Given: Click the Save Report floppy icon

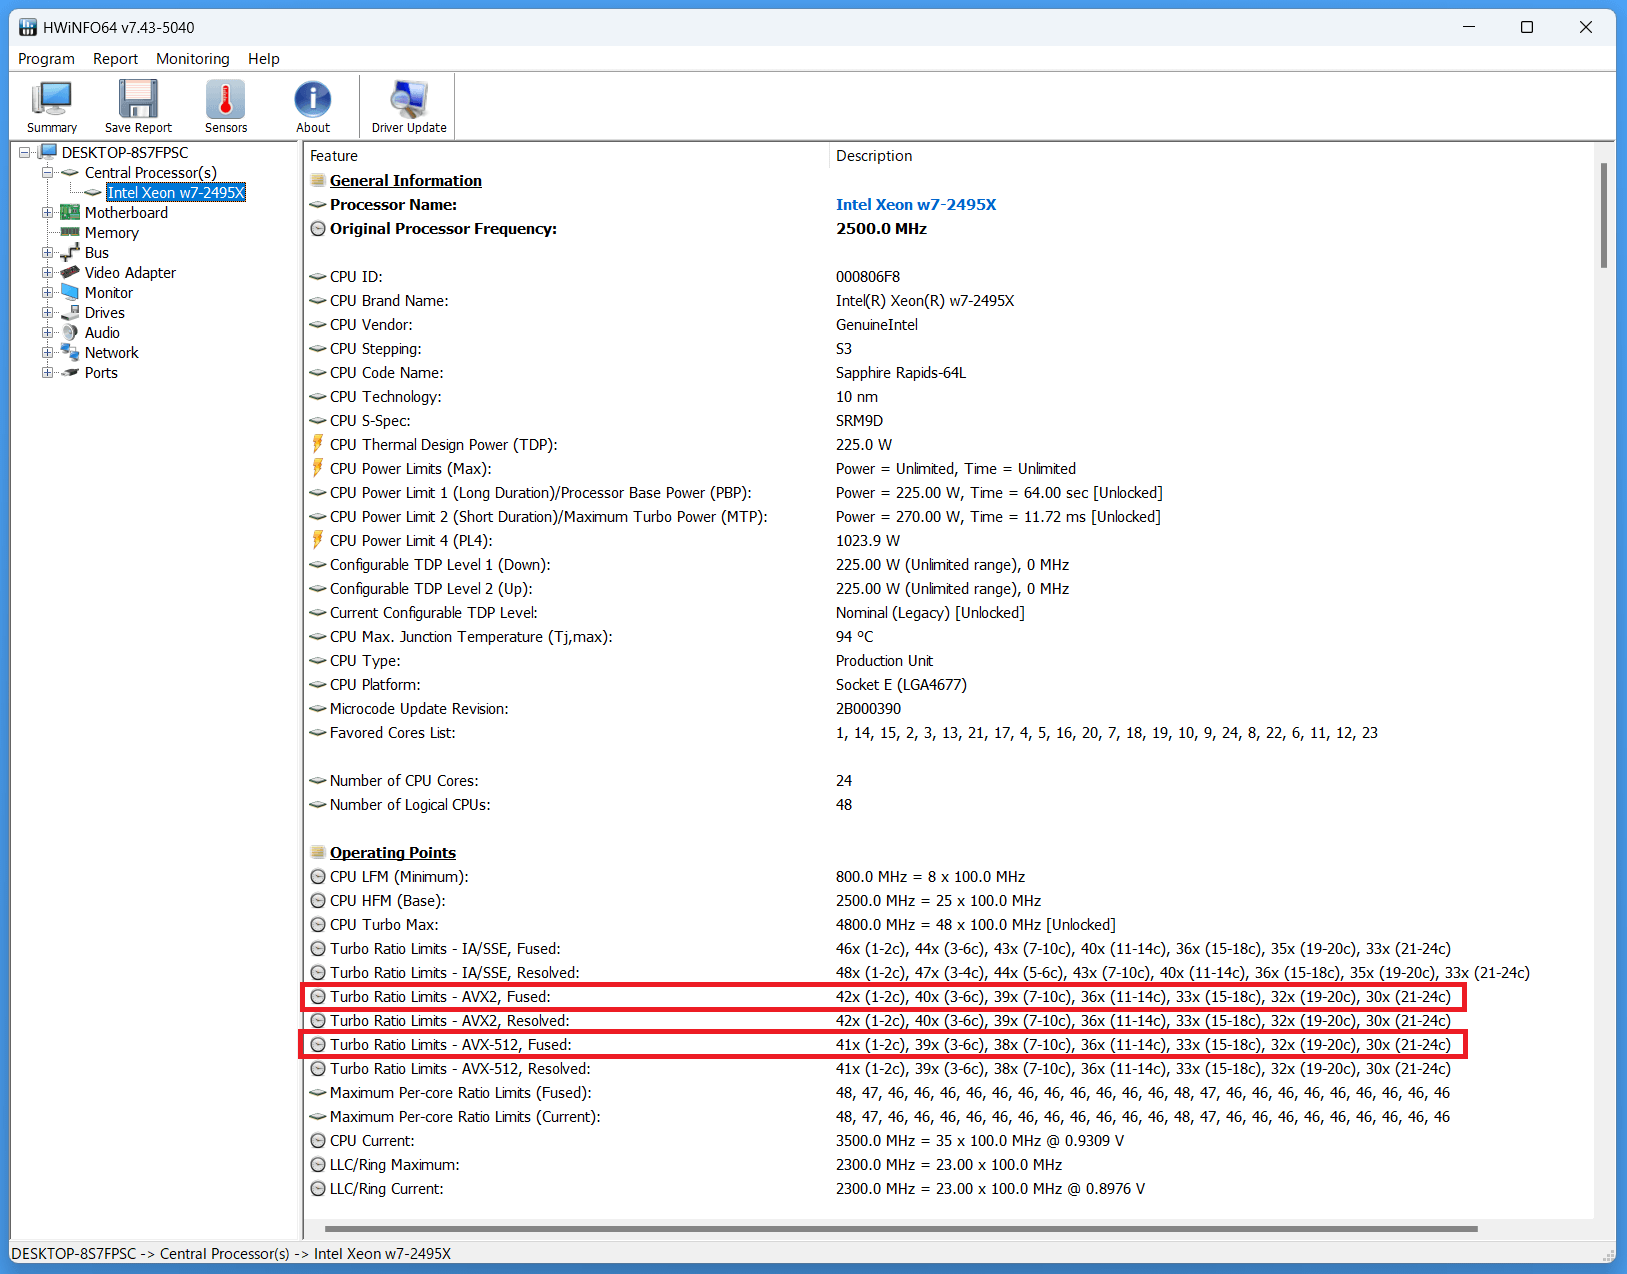Looking at the screenshot, I should click(x=138, y=99).
